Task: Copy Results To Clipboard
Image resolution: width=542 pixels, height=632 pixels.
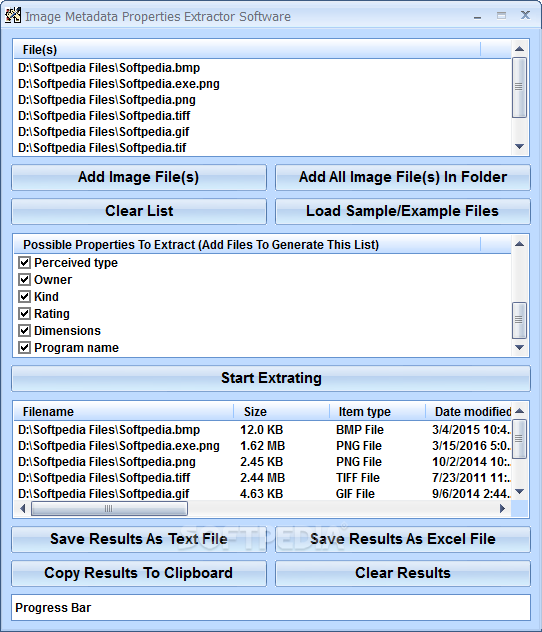Action: [x=139, y=573]
